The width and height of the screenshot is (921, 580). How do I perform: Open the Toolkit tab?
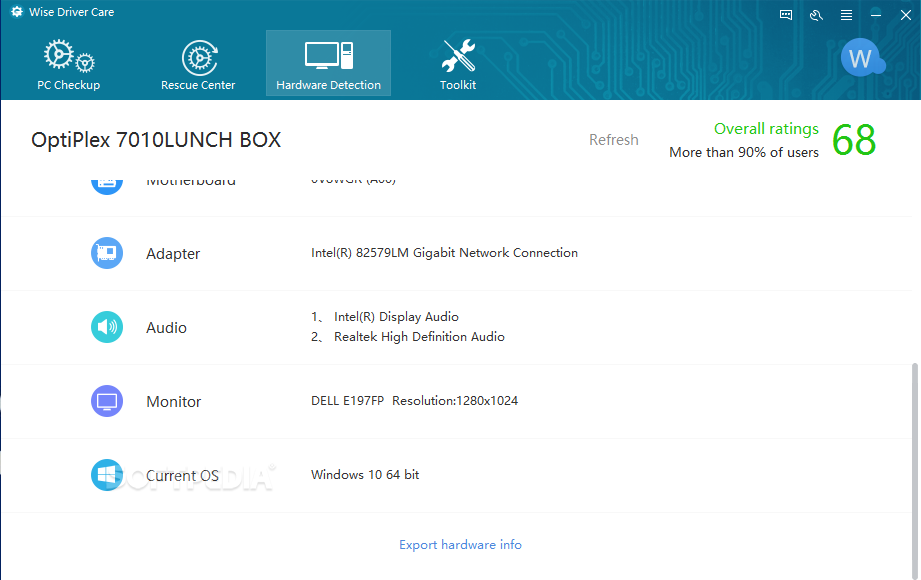[458, 64]
